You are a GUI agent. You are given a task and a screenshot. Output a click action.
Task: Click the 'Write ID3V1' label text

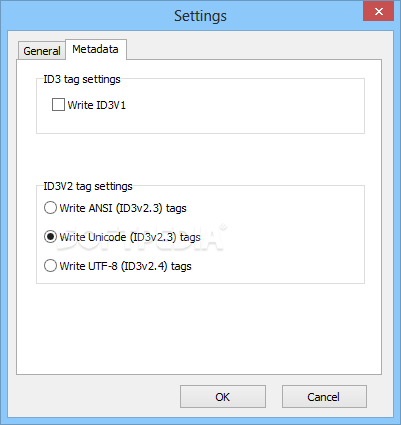point(97,105)
